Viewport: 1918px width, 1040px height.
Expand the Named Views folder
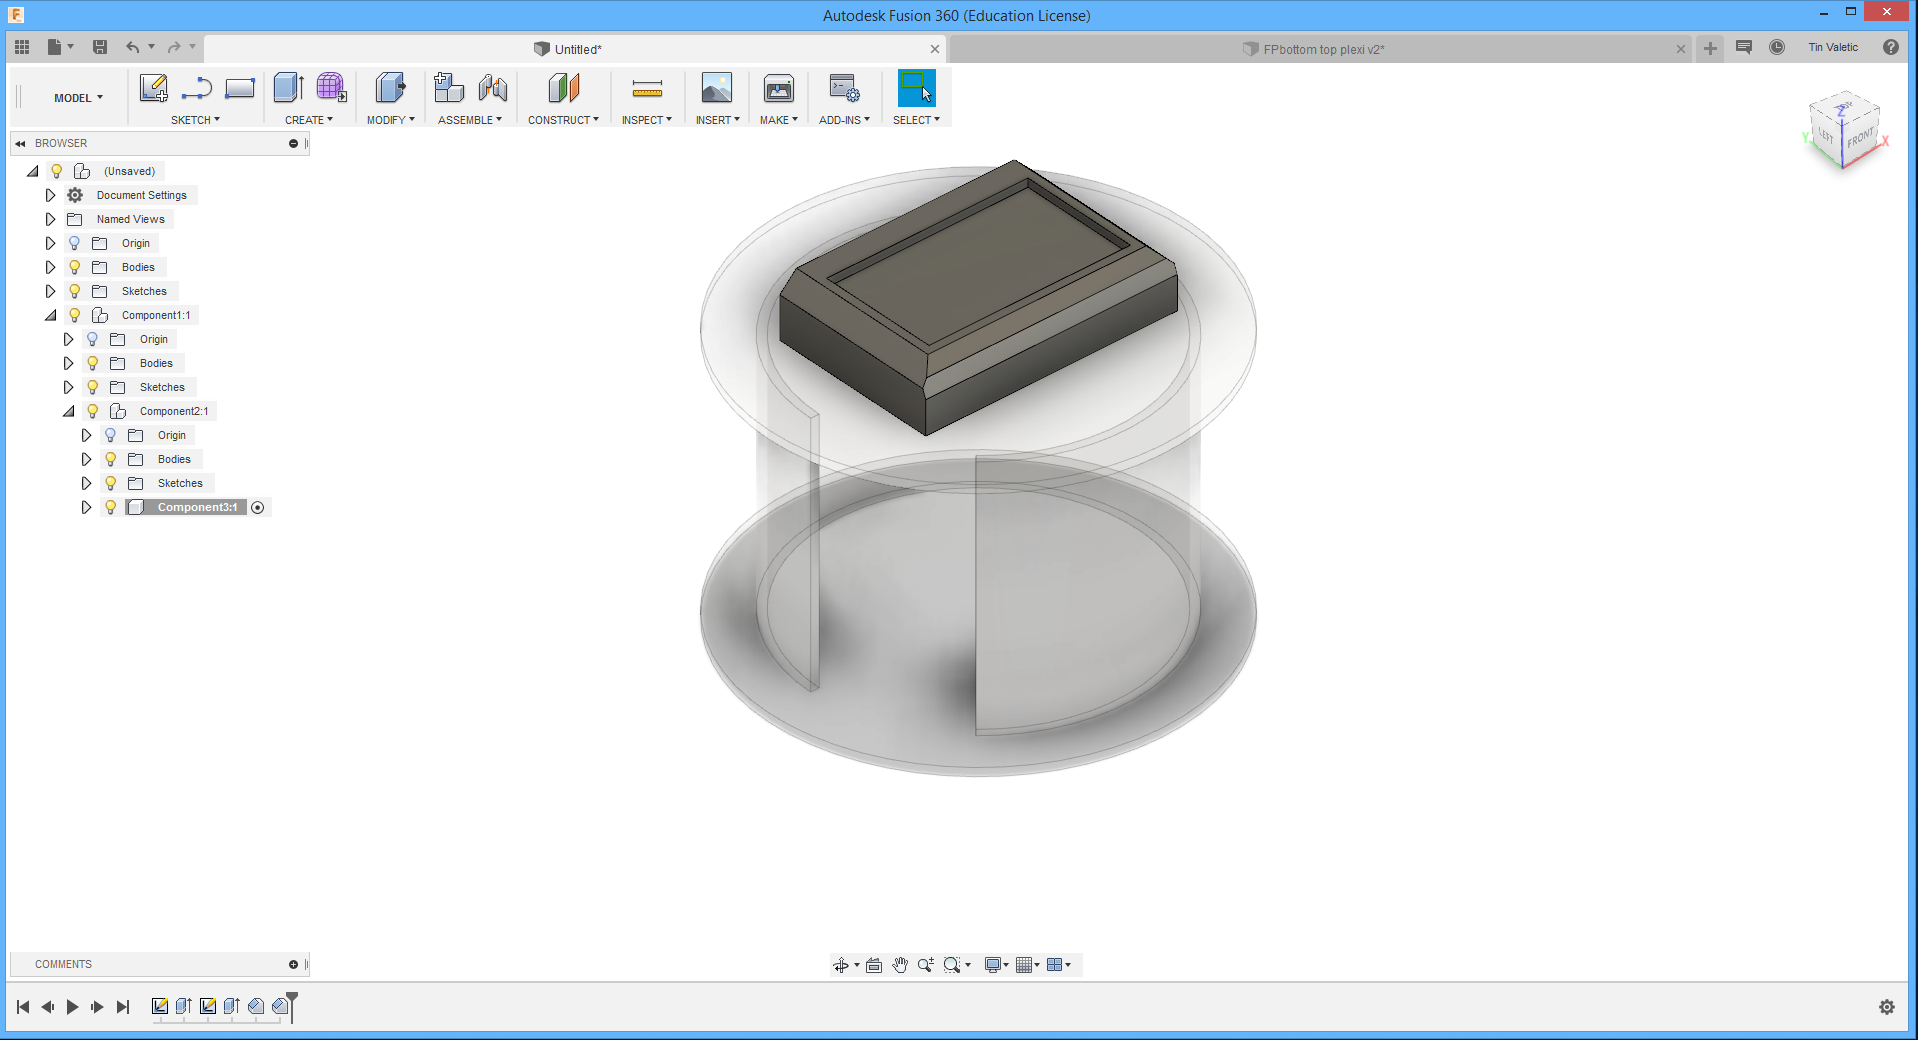coord(50,219)
